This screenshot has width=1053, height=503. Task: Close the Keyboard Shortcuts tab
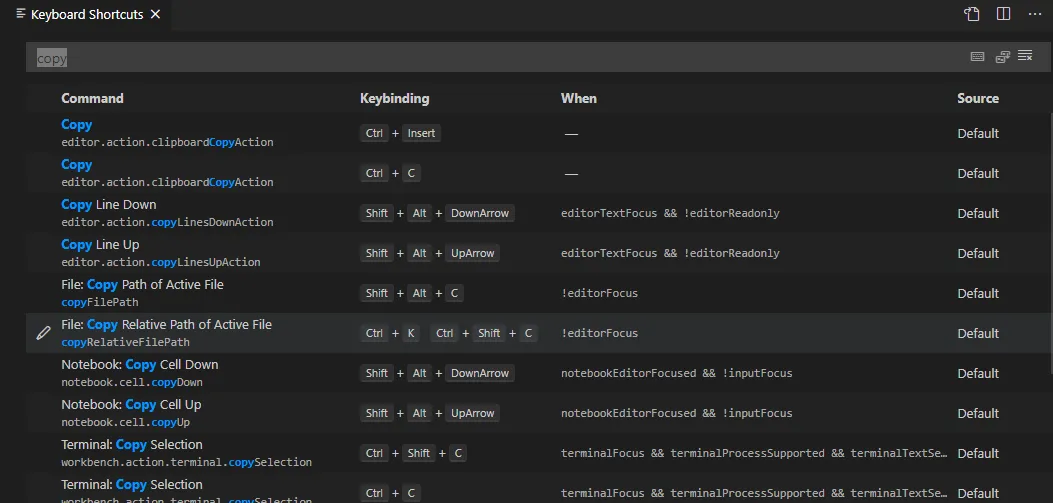tap(153, 15)
